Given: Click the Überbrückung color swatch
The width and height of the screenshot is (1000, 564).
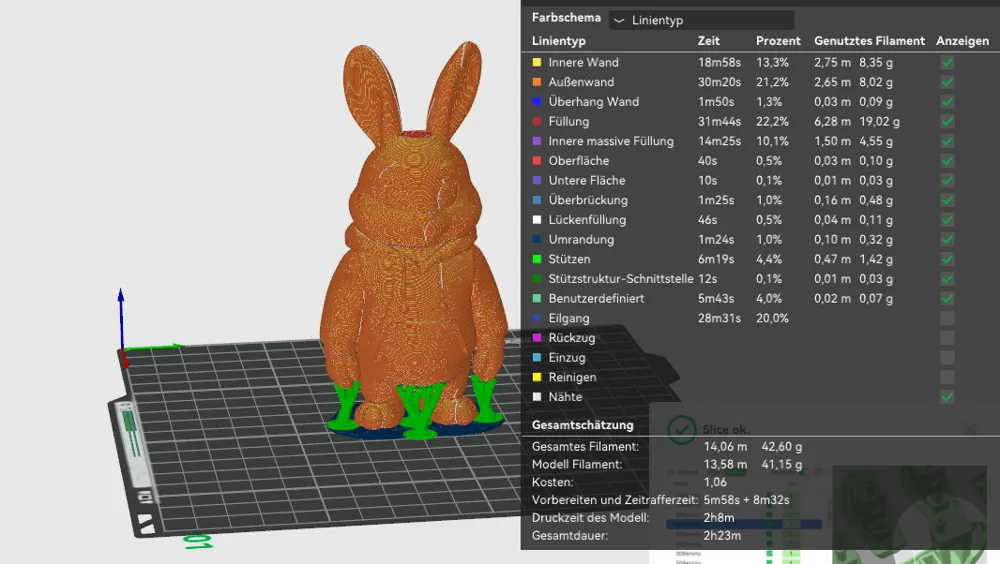Looking at the screenshot, I should tap(537, 200).
